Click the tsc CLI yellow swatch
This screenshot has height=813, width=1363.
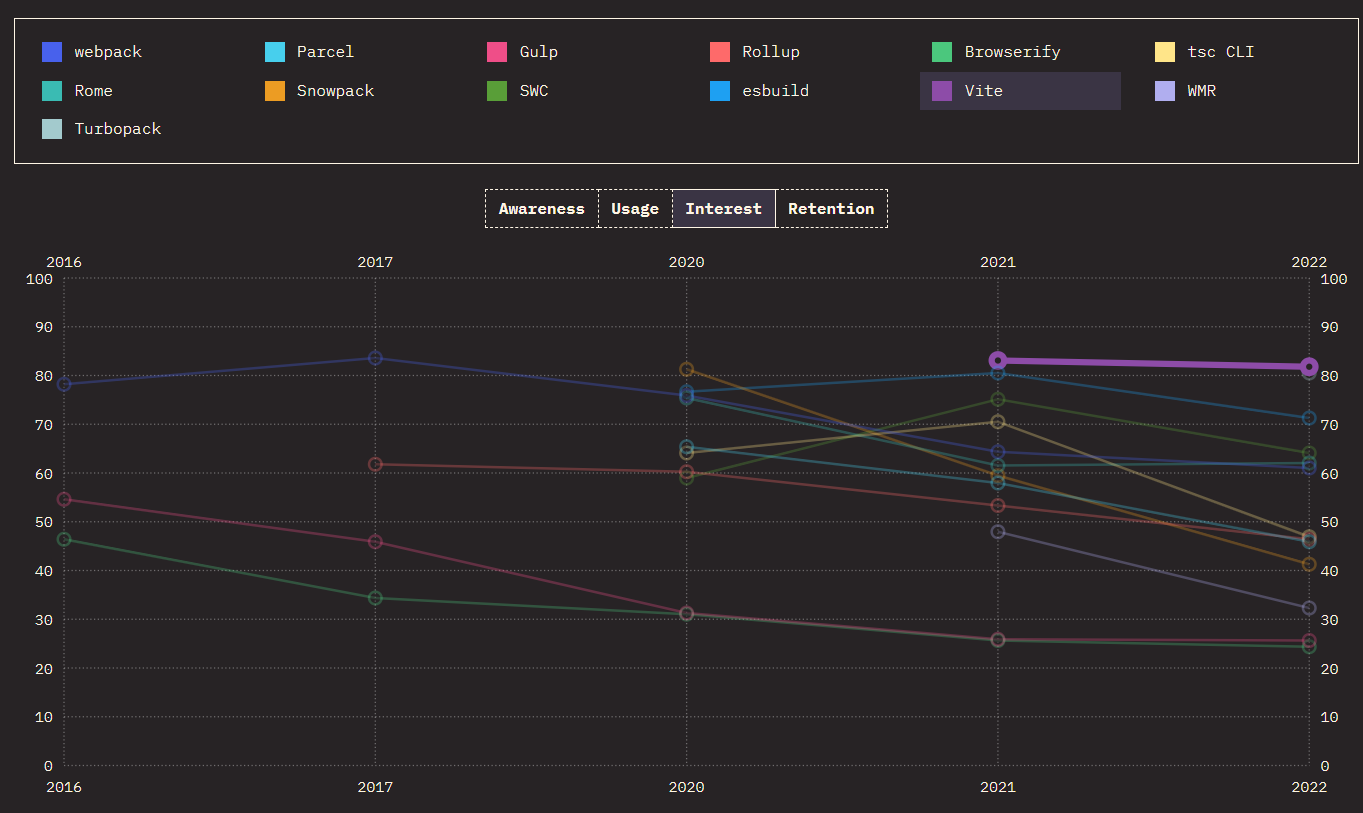coord(1165,52)
